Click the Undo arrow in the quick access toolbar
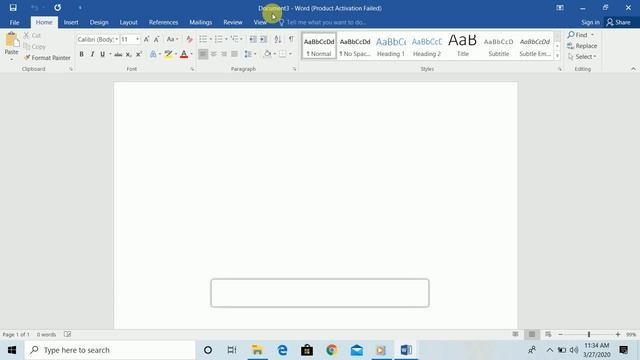The height and width of the screenshot is (360, 640). click(x=34, y=8)
